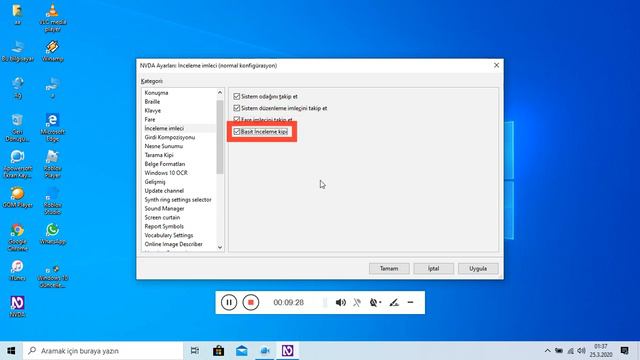Open WhatsApp desktop shortcut
The image size is (640, 360).
coord(53,234)
